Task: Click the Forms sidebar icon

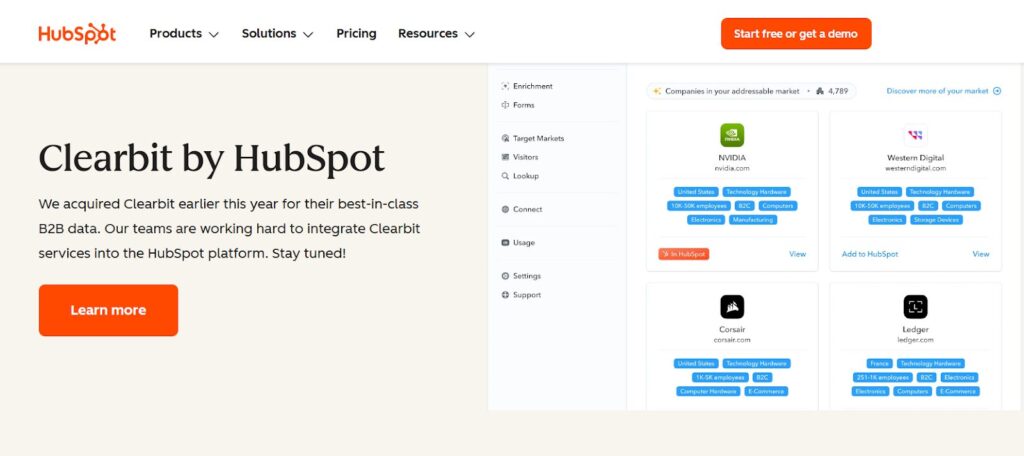Action: pos(505,105)
